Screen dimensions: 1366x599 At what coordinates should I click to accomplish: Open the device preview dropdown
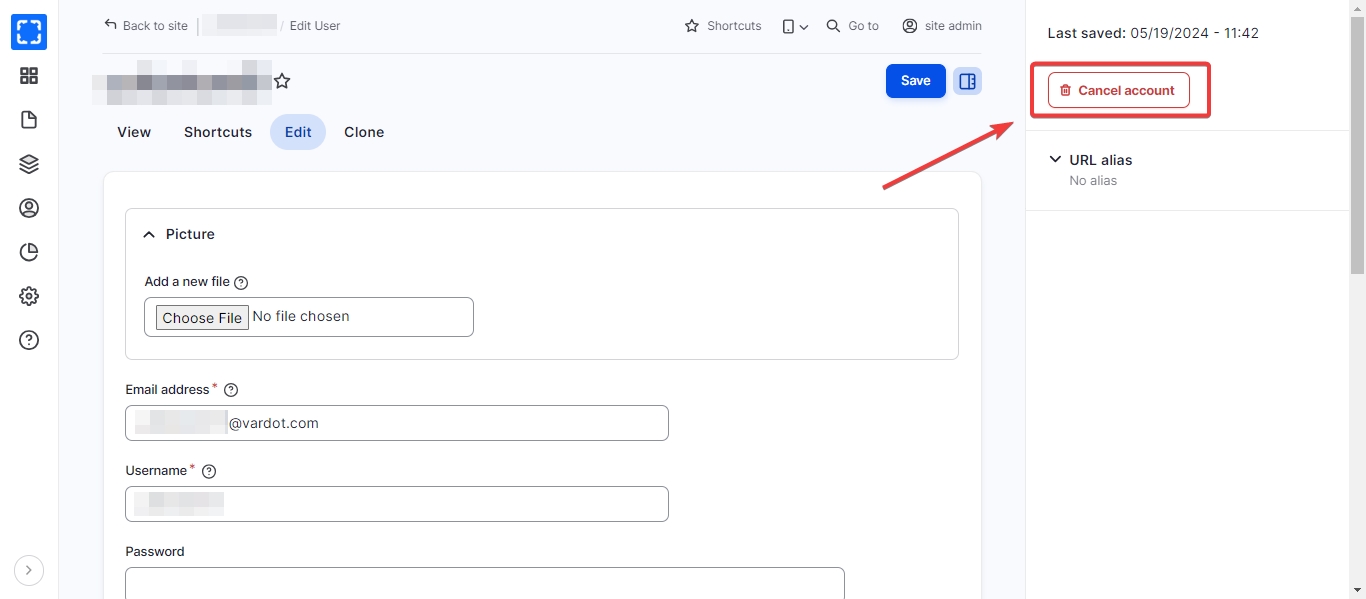tap(795, 26)
